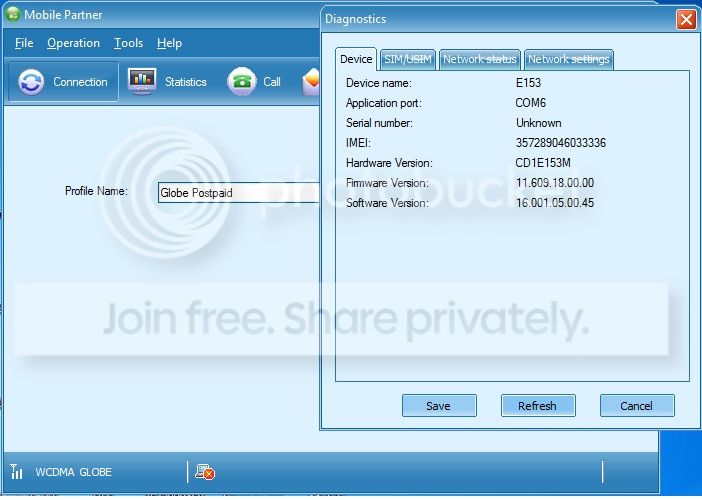Image resolution: width=702 pixels, height=500 pixels.
Task: Click the Profile Name field showing Globe Postpaid
Action: coord(239,192)
